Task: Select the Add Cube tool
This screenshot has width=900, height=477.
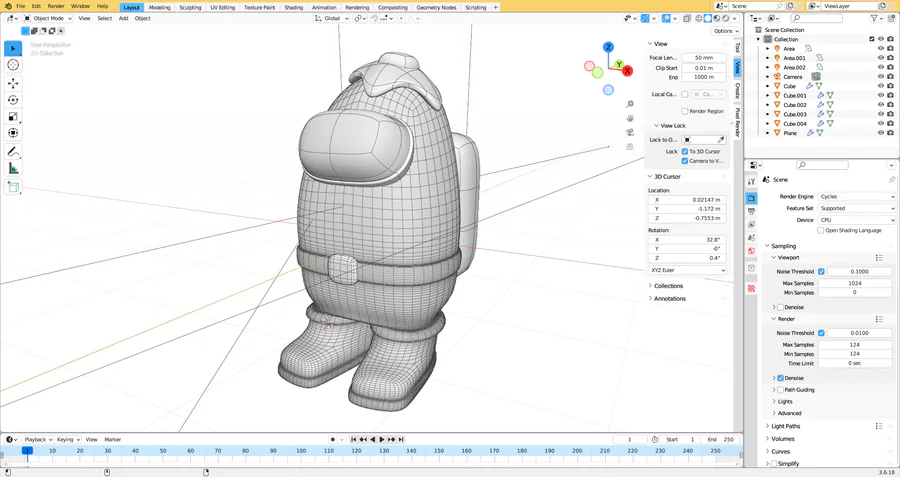Action: click(x=13, y=187)
